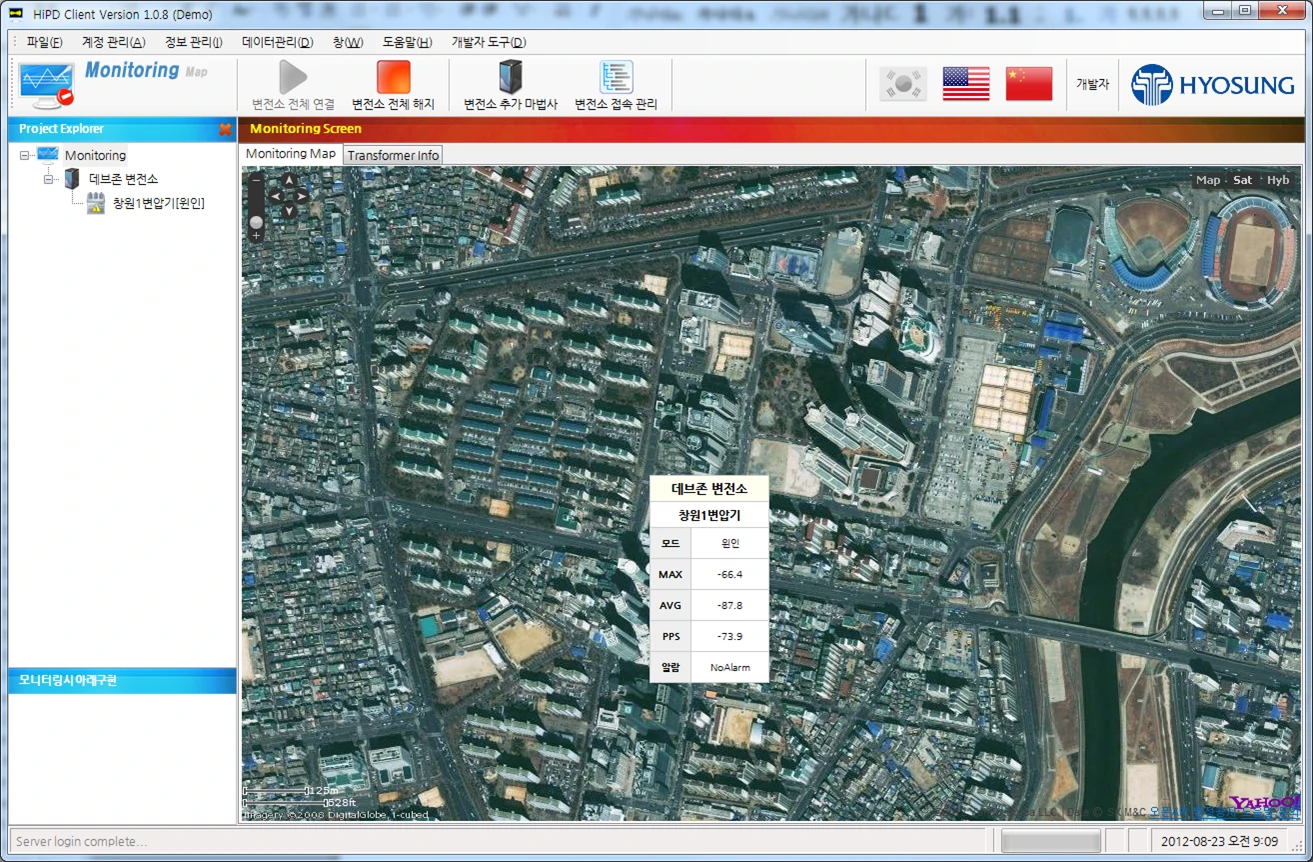This screenshot has height=862, width=1313.
Task: Click the status bar progress bar
Action: pyautogui.click(x=1050, y=841)
